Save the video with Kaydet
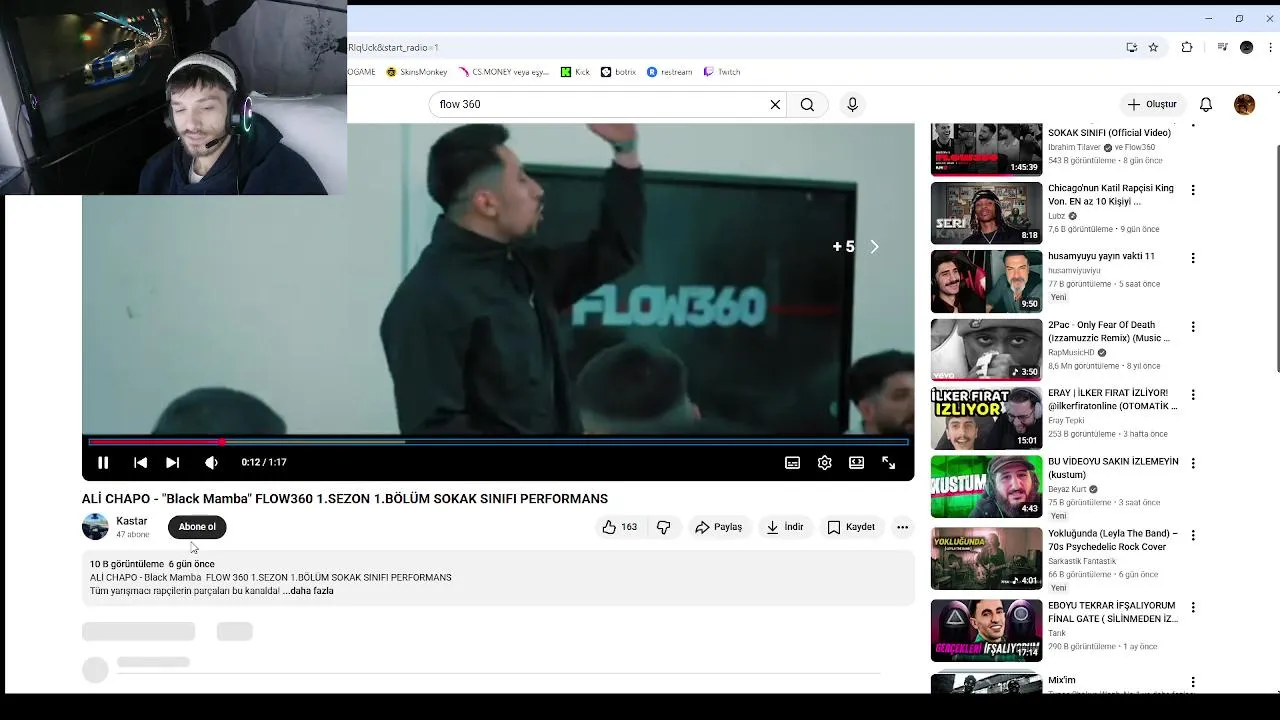 (851, 527)
